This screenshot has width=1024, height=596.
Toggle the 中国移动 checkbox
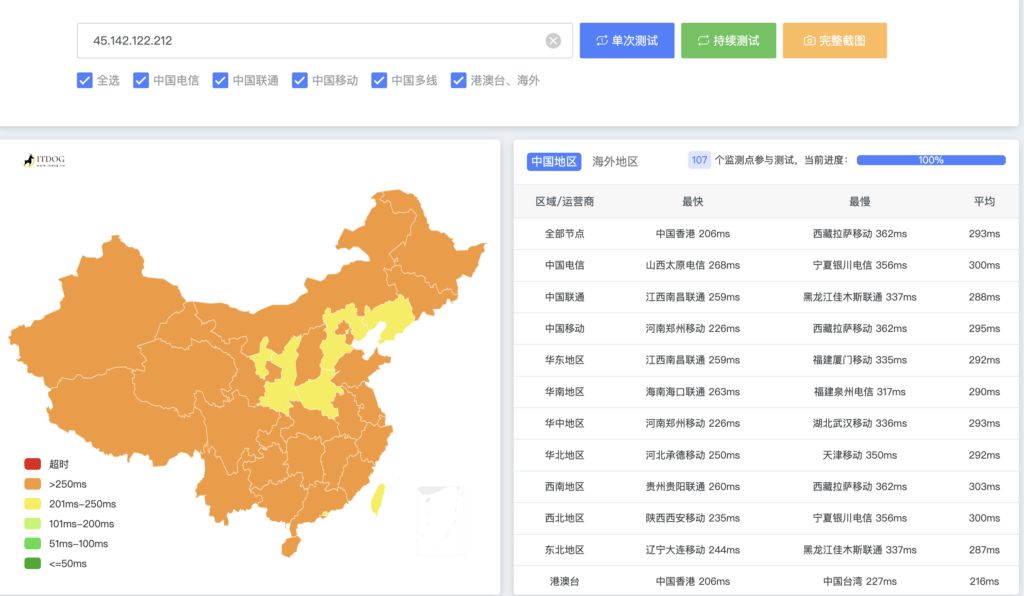tap(300, 80)
